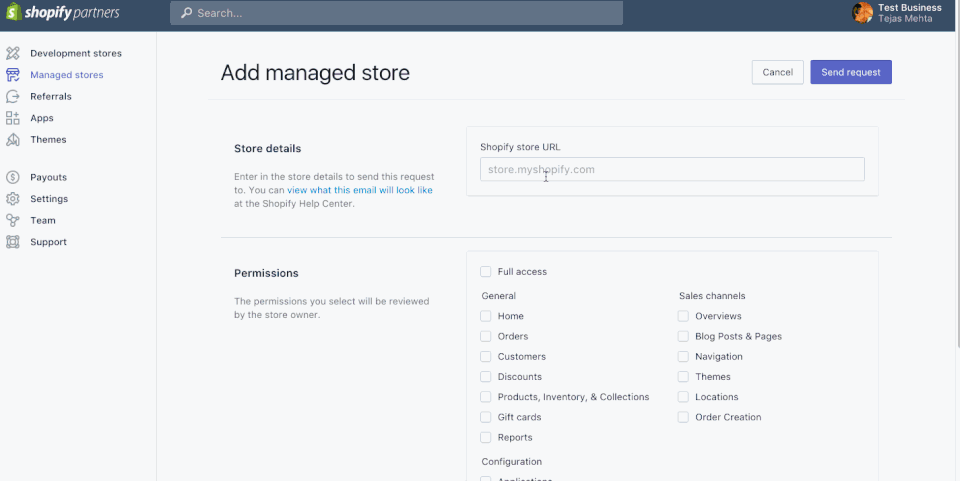Click the Shopify store URL field
The height and width of the screenshot is (481, 960).
(672, 170)
